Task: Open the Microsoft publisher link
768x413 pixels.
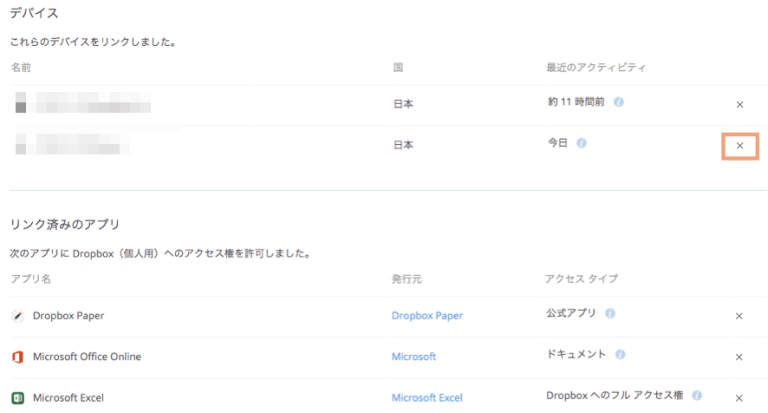Action: [x=414, y=357]
